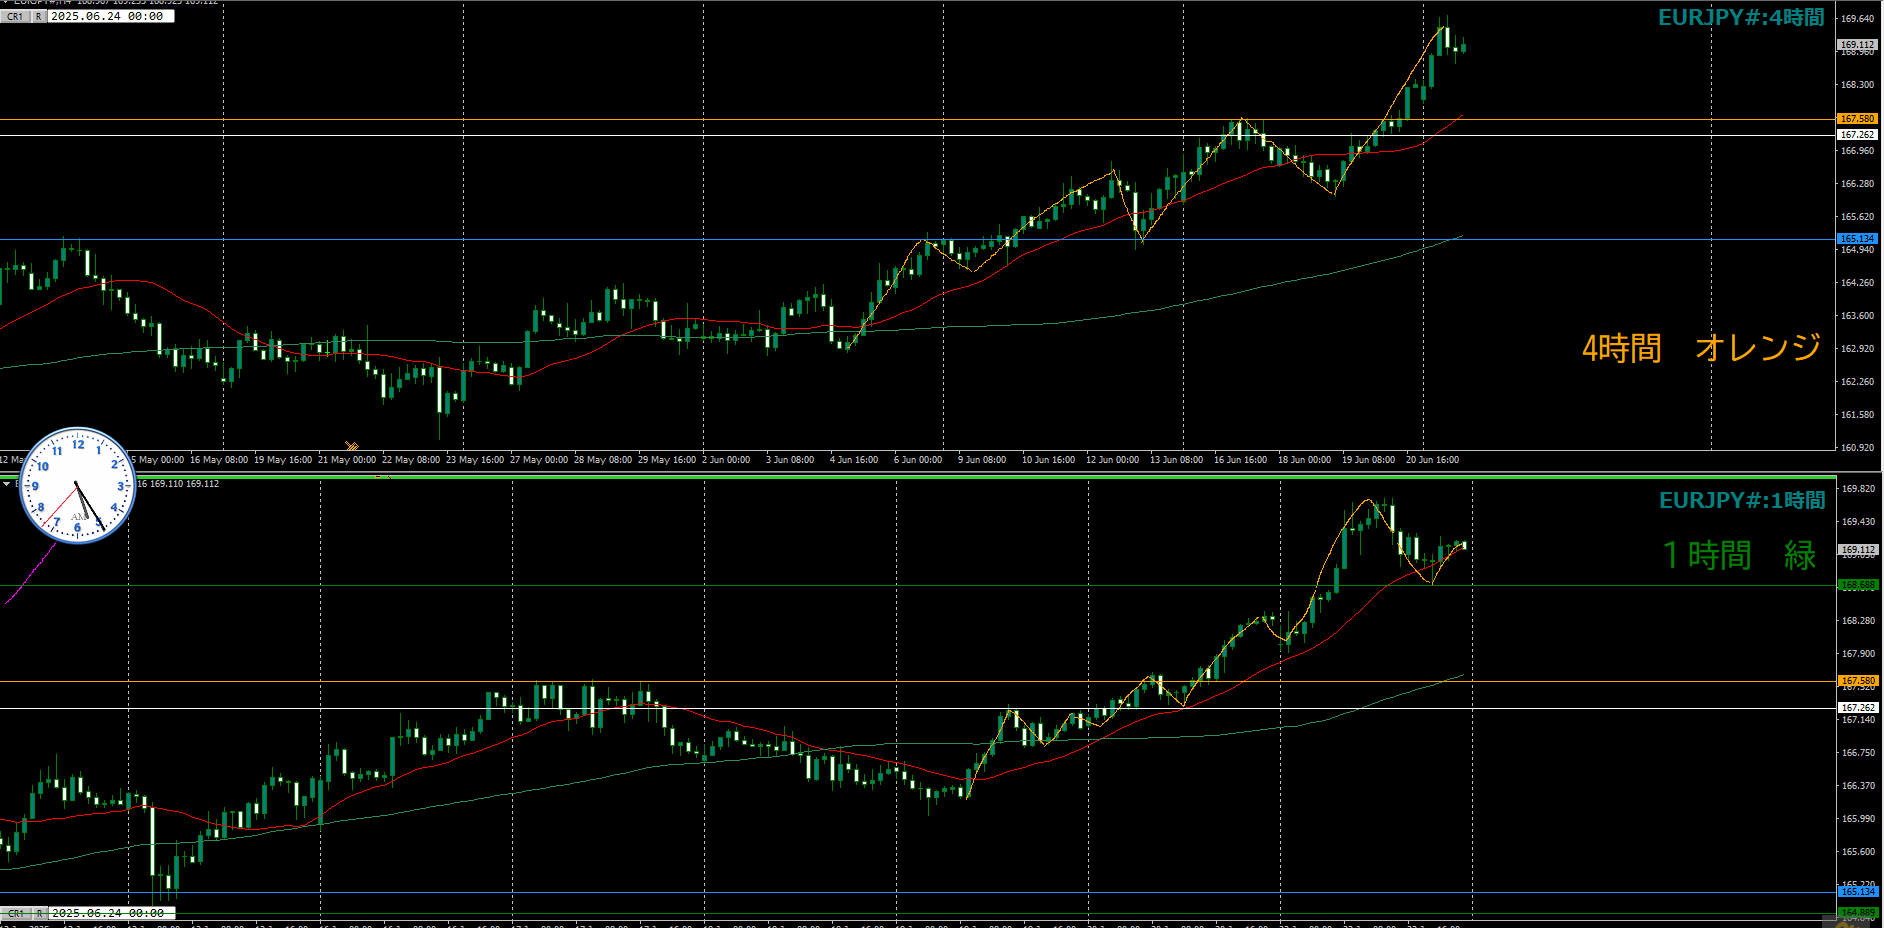Click the 13 Jun 08:00 time axis label

(1176, 460)
